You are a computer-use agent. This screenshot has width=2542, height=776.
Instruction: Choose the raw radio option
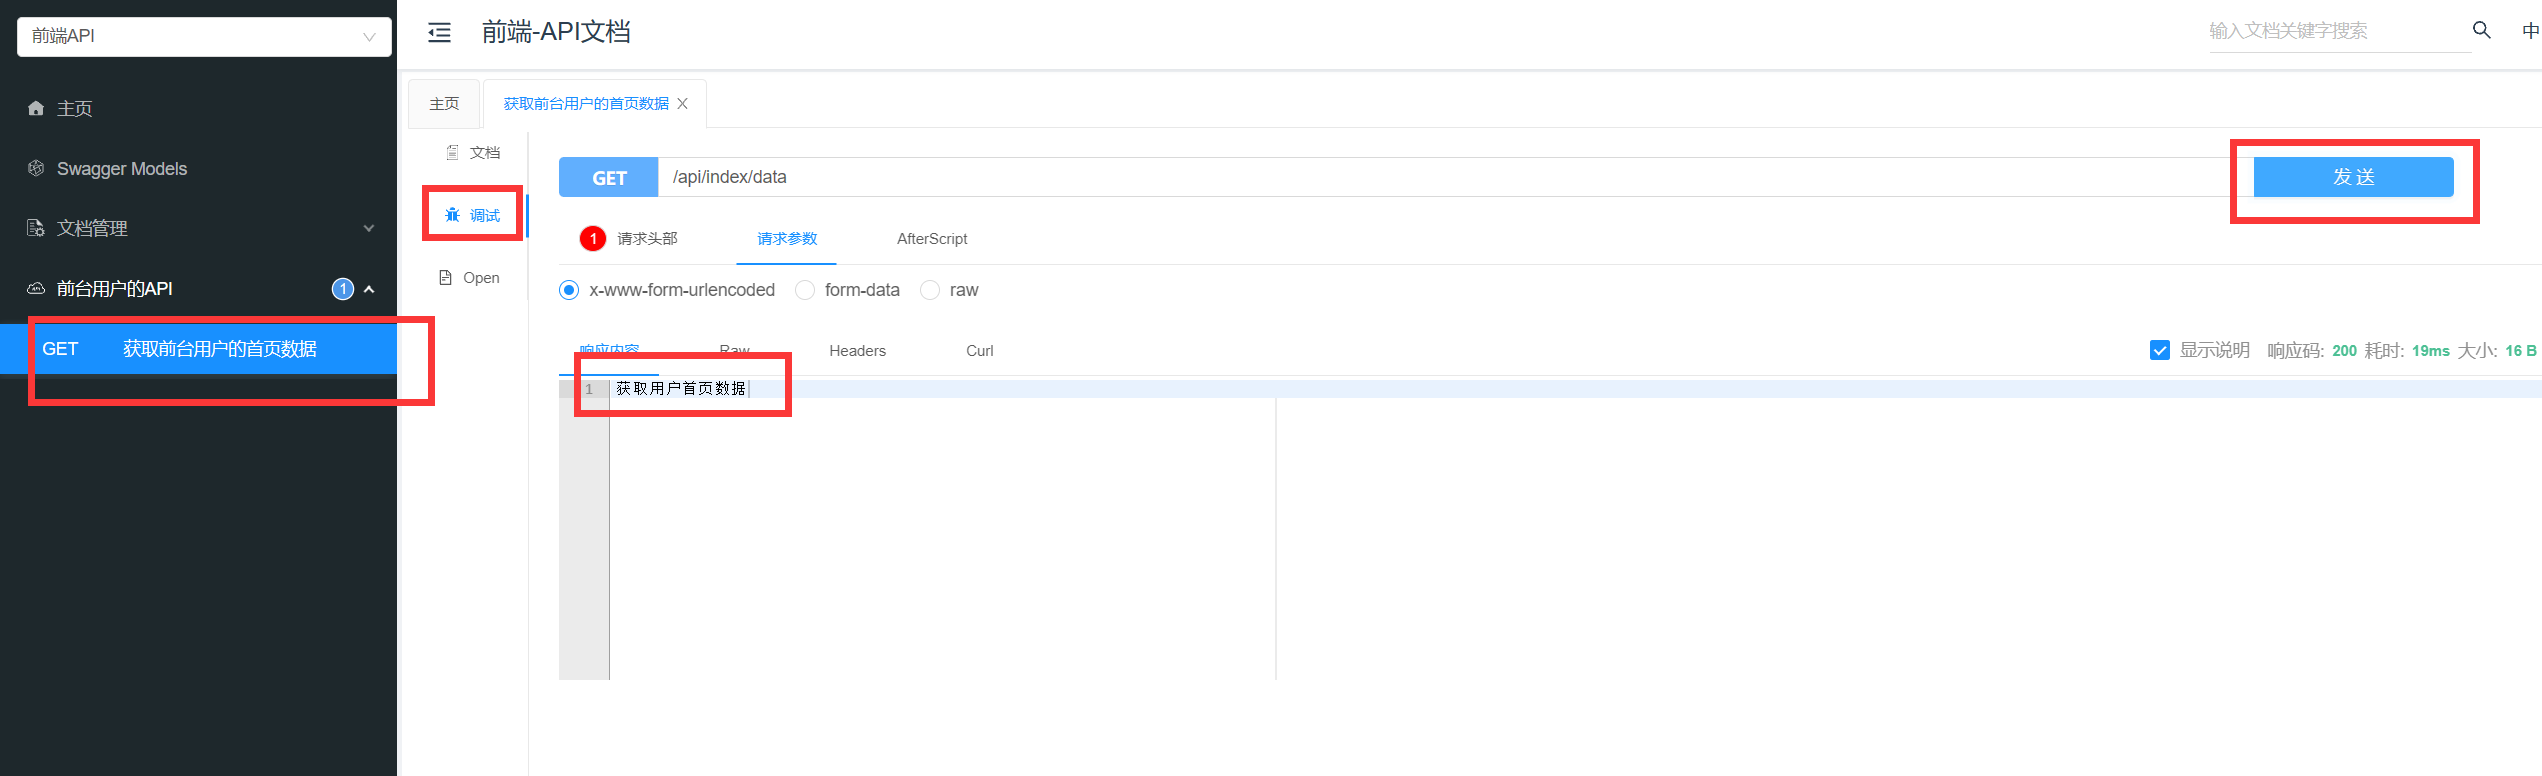[930, 290]
